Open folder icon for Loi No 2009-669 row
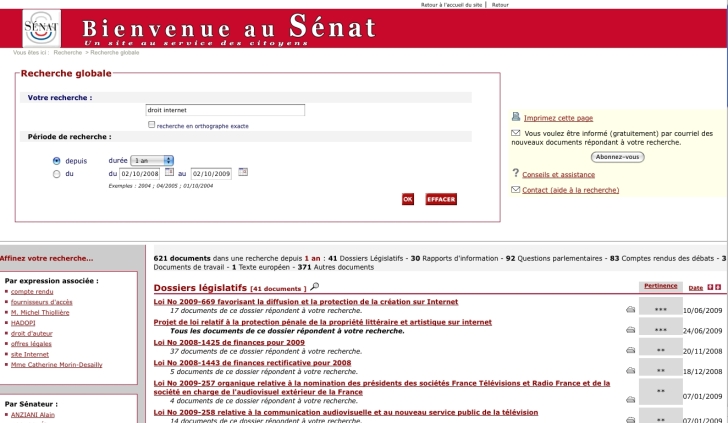The width and height of the screenshot is (728, 423). 630,310
